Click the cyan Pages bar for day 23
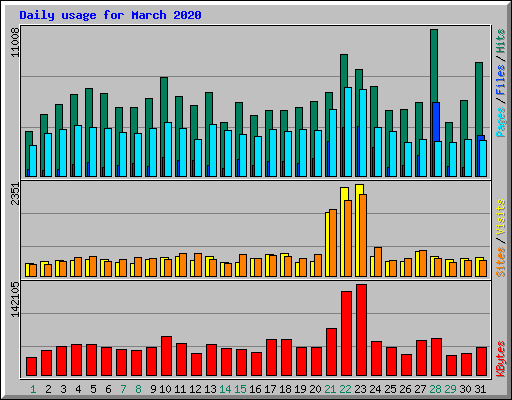The image size is (512, 400). 363,133
